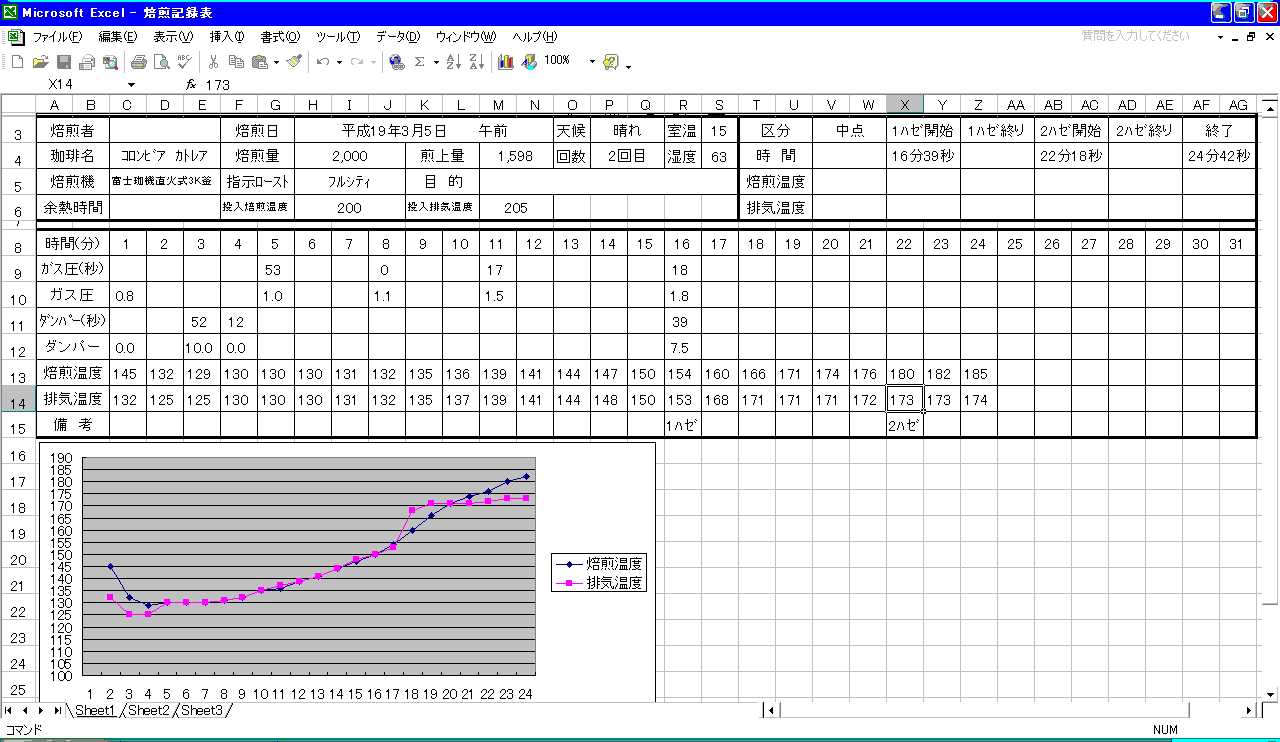
Task: Select the 24分42秒 end time cell
Action: [1219, 156]
